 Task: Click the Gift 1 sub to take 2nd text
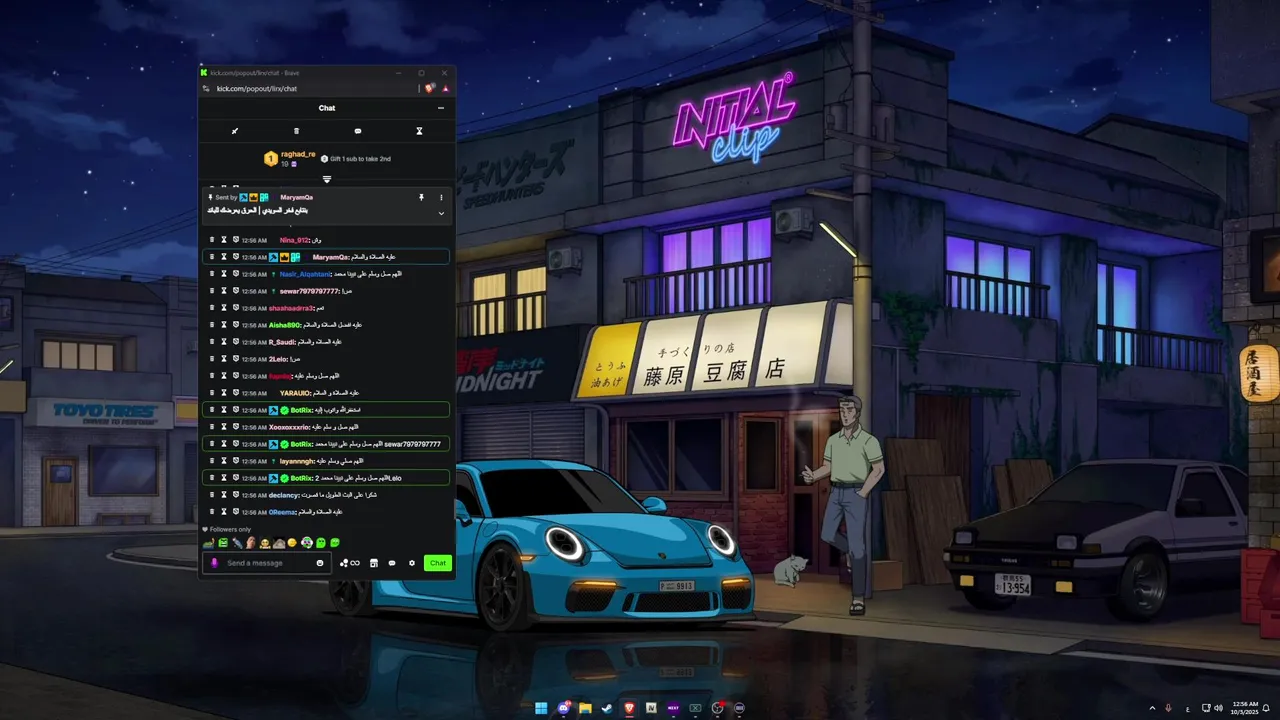360,159
